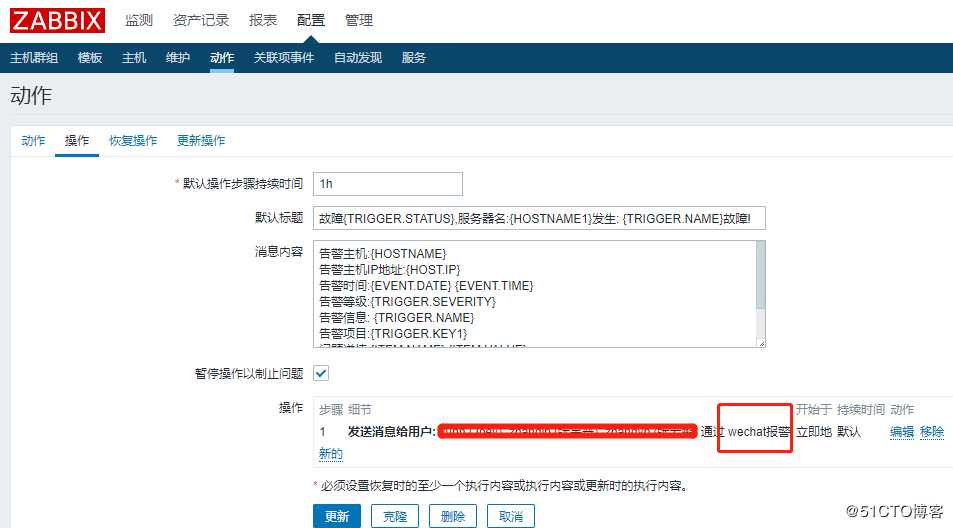
Task: Click the 细节 column header
Action: pyautogui.click(x=360, y=410)
